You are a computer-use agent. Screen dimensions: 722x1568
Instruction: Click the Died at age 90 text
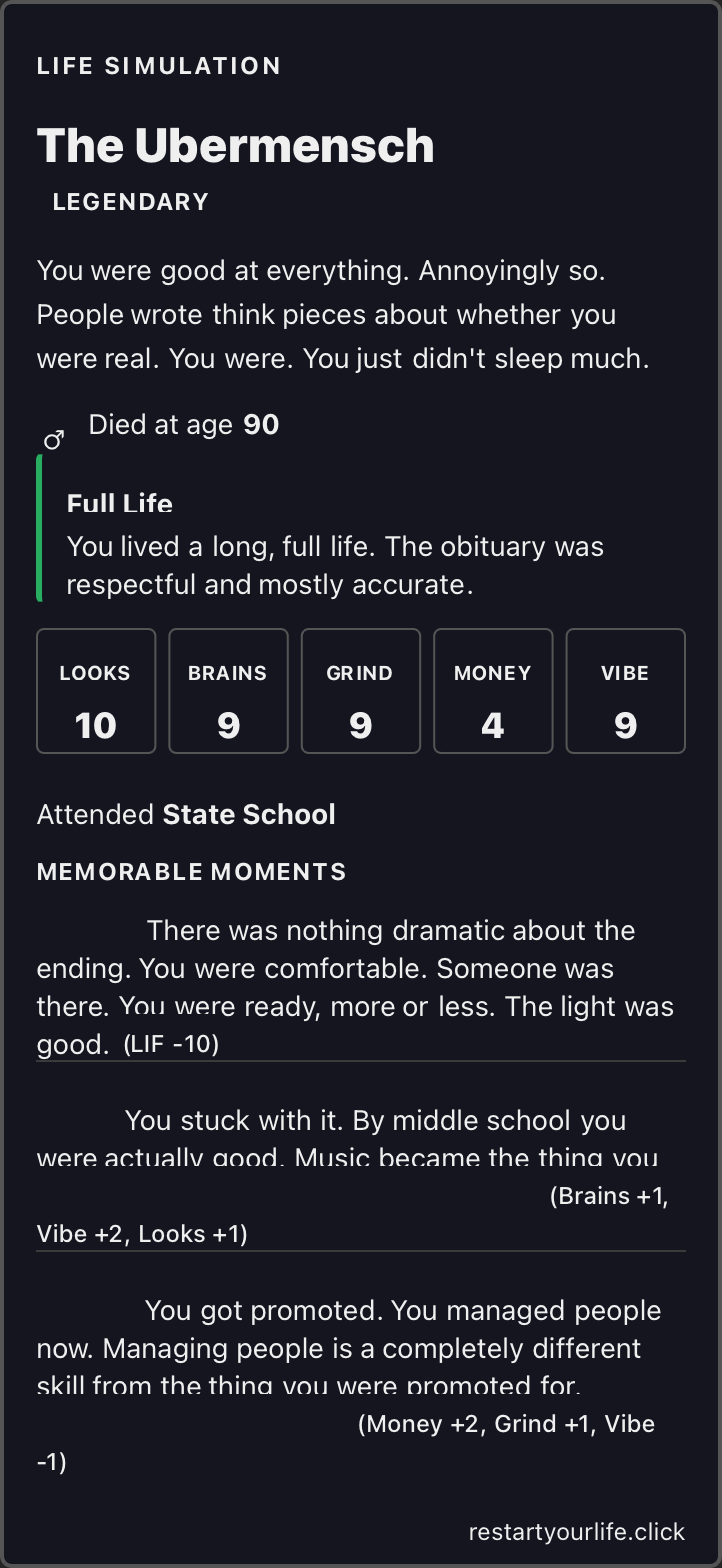coord(183,425)
